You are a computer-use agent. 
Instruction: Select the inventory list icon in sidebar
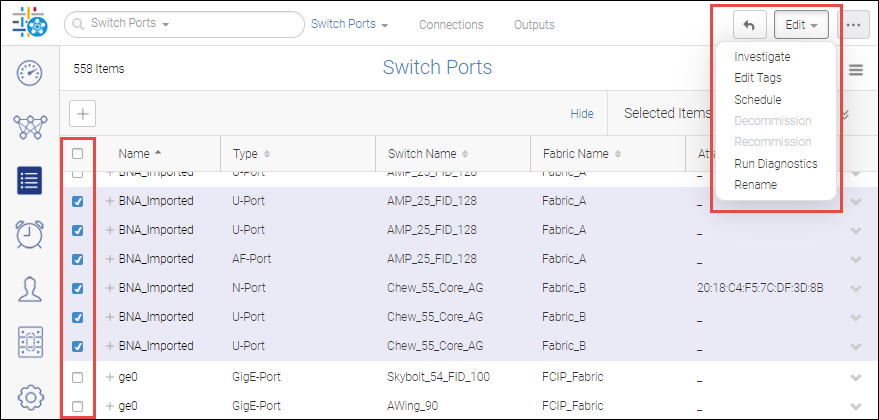(30, 181)
